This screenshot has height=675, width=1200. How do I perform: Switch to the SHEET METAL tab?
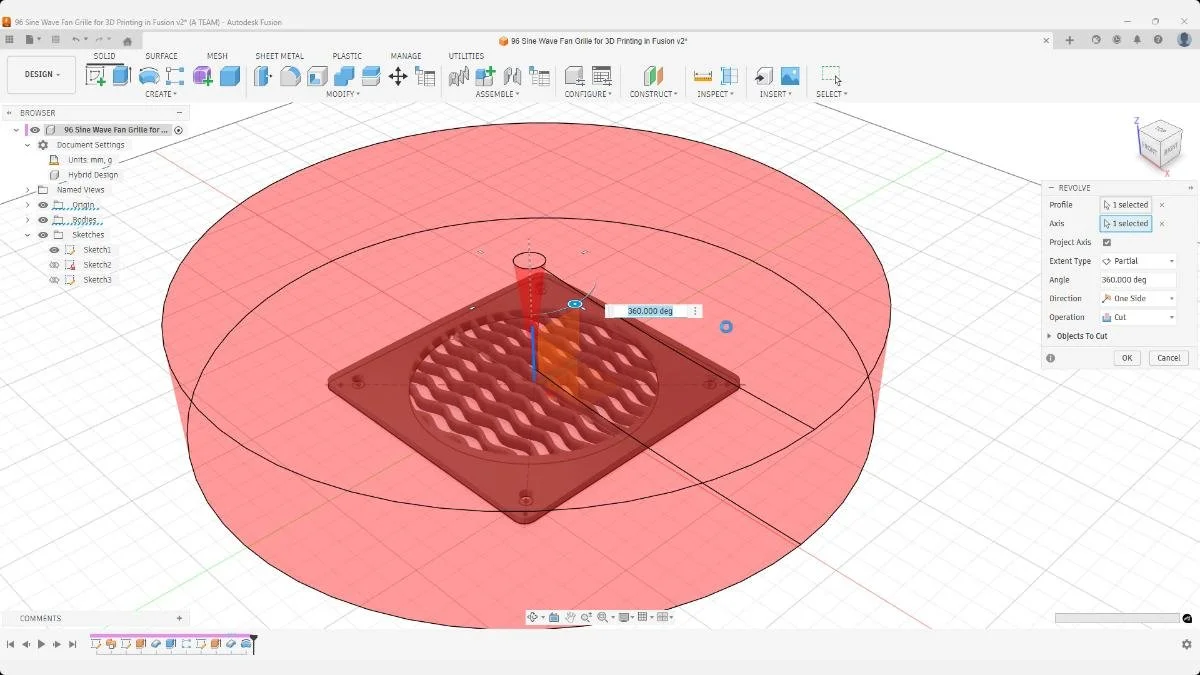279,56
